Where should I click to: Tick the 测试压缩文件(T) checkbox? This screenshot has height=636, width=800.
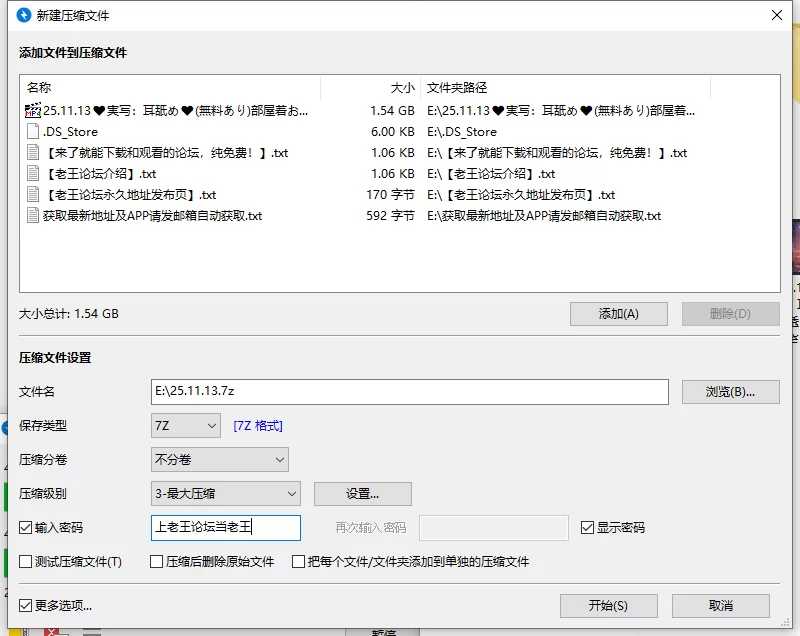(25, 562)
